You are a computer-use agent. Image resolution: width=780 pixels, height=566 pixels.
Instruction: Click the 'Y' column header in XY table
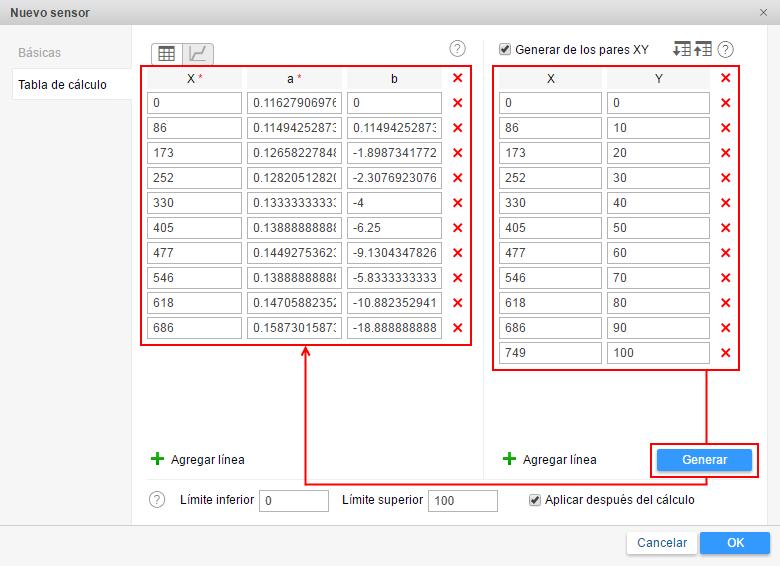pyautogui.click(x=658, y=79)
